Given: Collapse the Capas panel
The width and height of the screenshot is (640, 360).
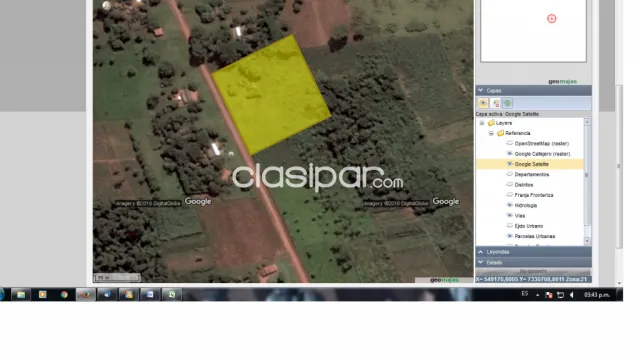Looking at the screenshot, I should pos(481,90).
